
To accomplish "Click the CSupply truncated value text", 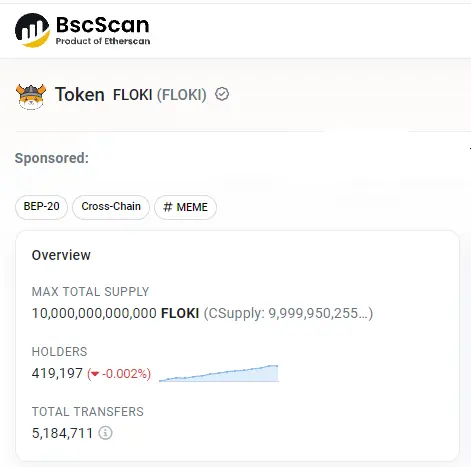I will 288,313.
